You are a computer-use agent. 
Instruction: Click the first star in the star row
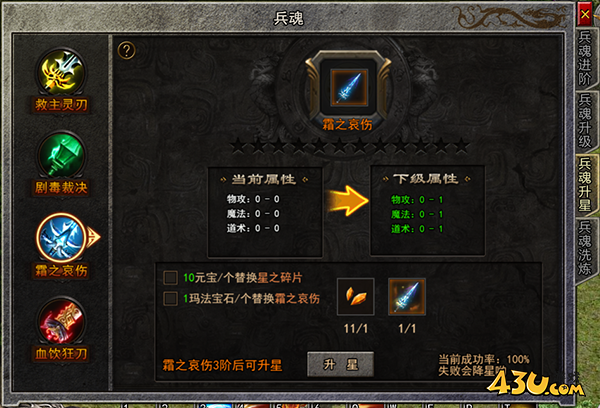coord(238,146)
